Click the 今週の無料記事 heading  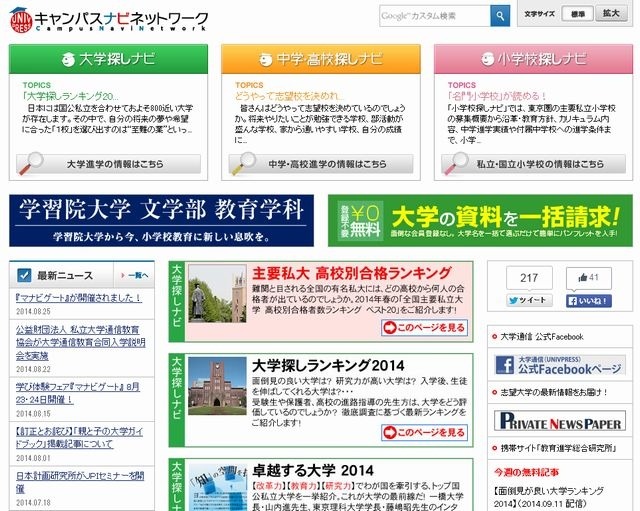pos(526,473)
